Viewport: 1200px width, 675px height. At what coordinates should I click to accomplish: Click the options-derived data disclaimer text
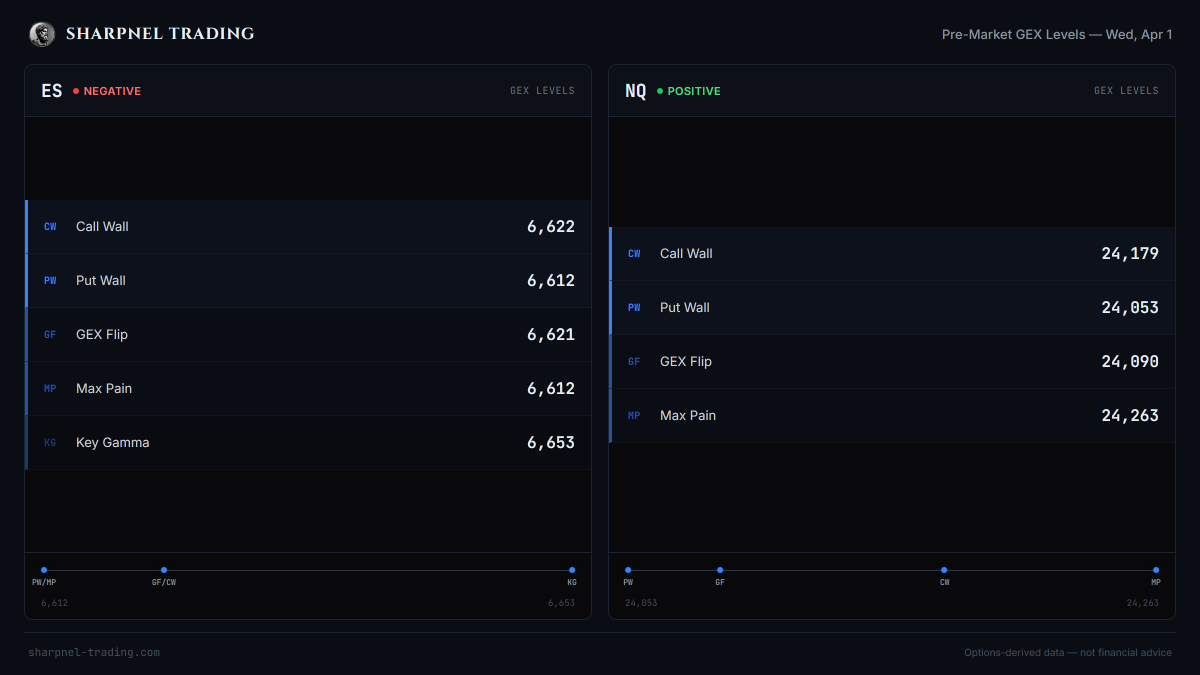pyautogui.click(x=1068, y=653)
